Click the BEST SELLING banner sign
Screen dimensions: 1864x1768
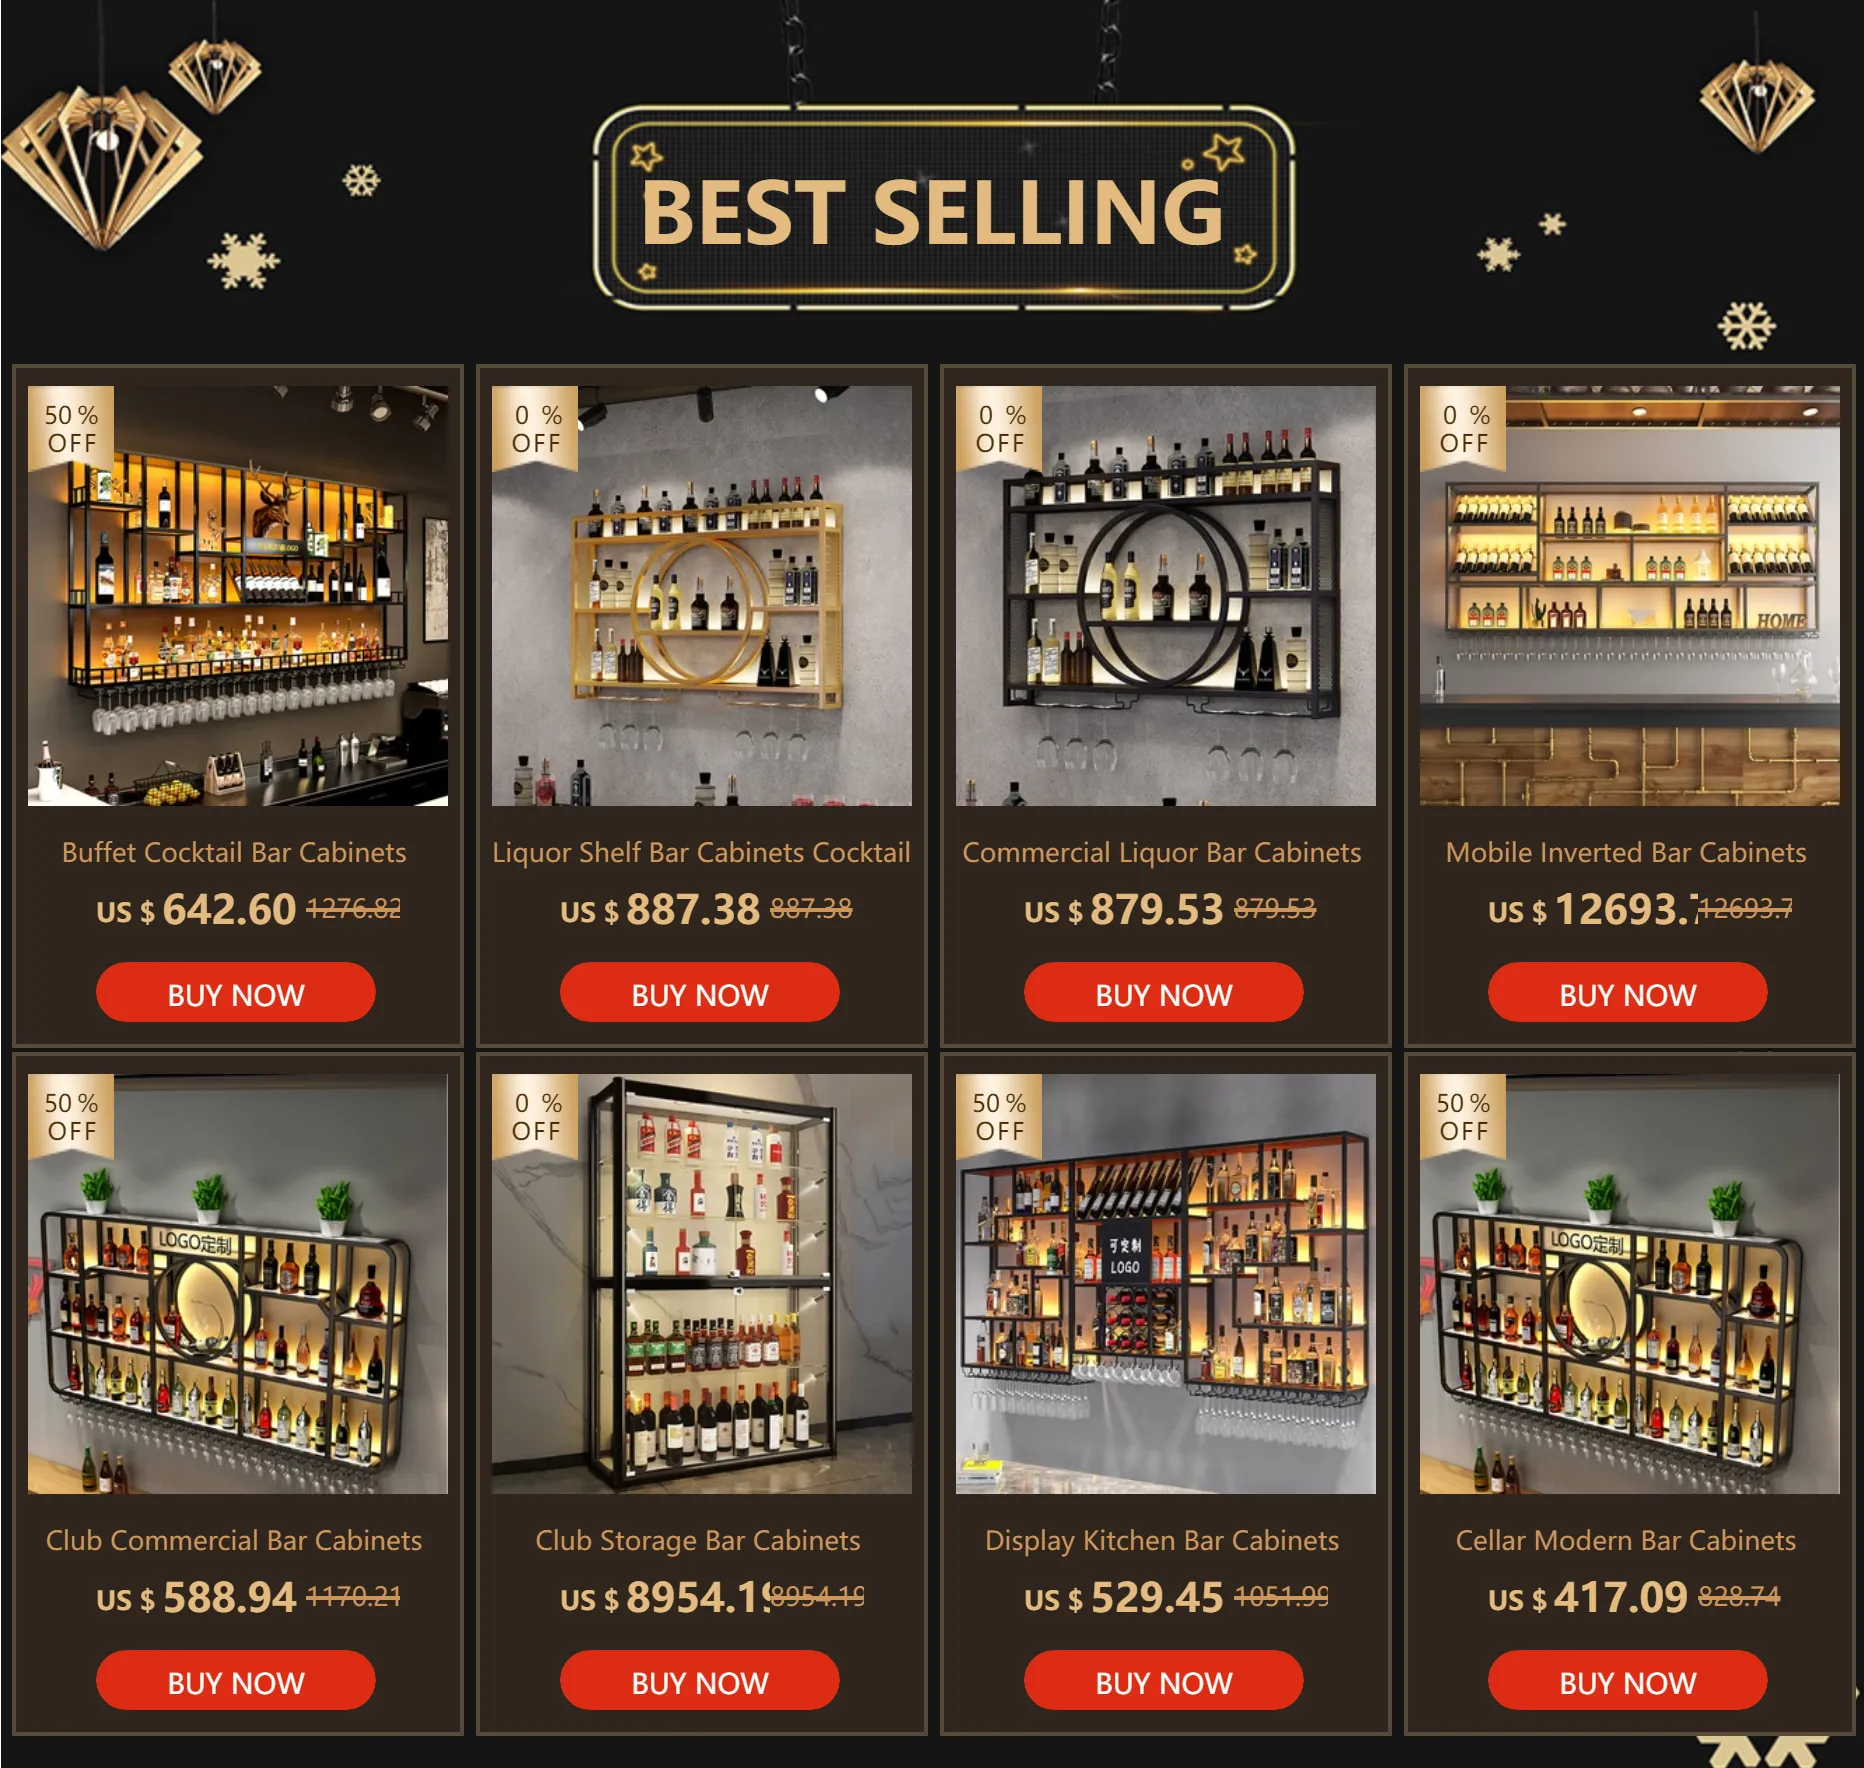click(944, 208)
